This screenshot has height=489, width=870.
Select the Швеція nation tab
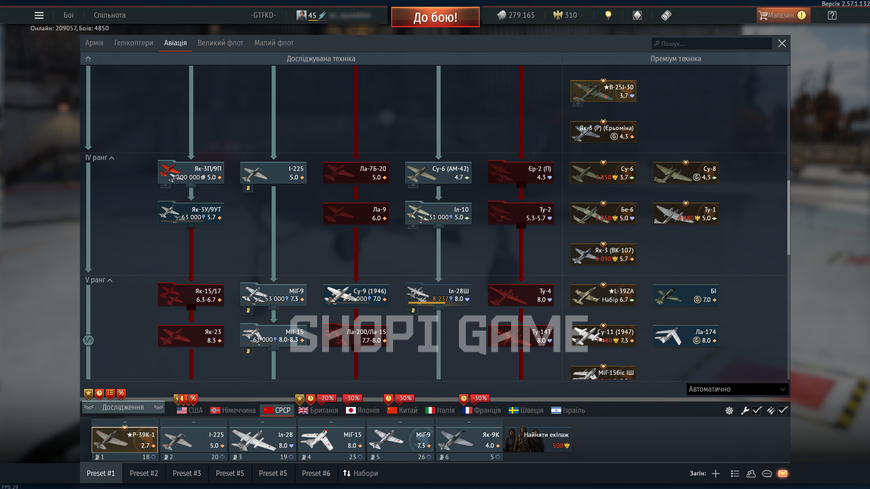point(526,410)
